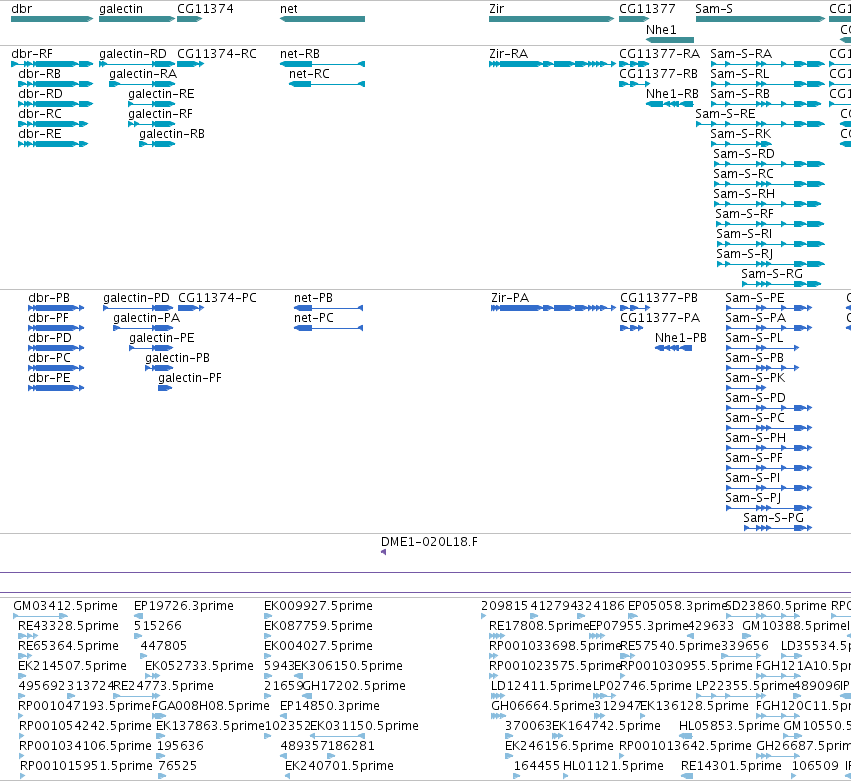Select CG11377-PB protein feature

point(635,308)
